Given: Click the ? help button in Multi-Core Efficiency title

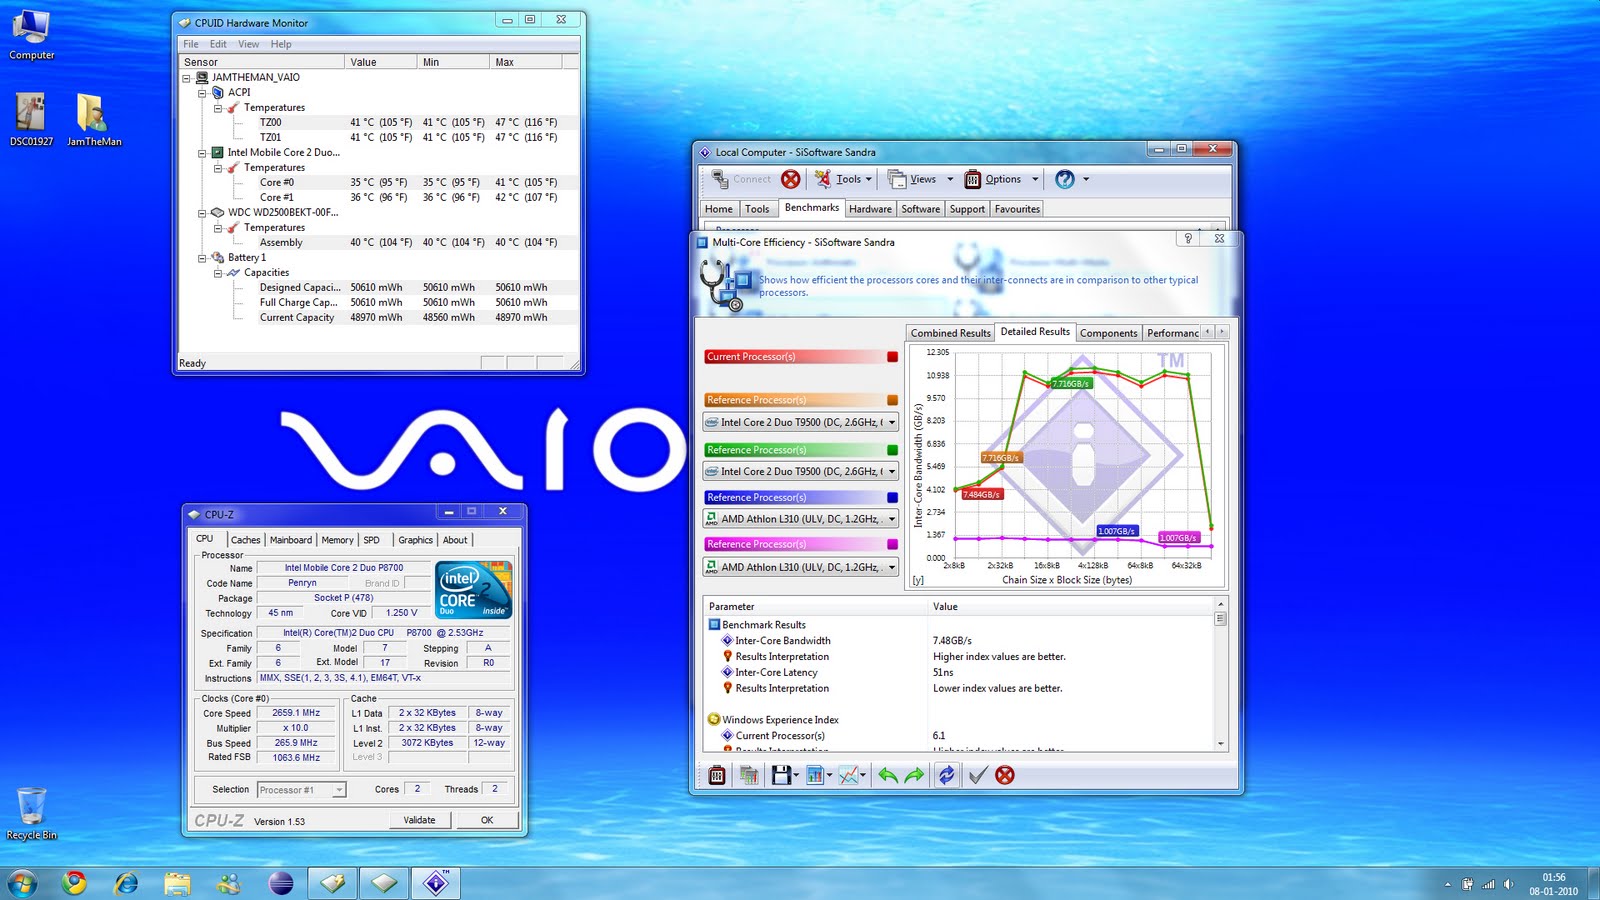Looking at the screenshot, I should (x=1188, y=239).
